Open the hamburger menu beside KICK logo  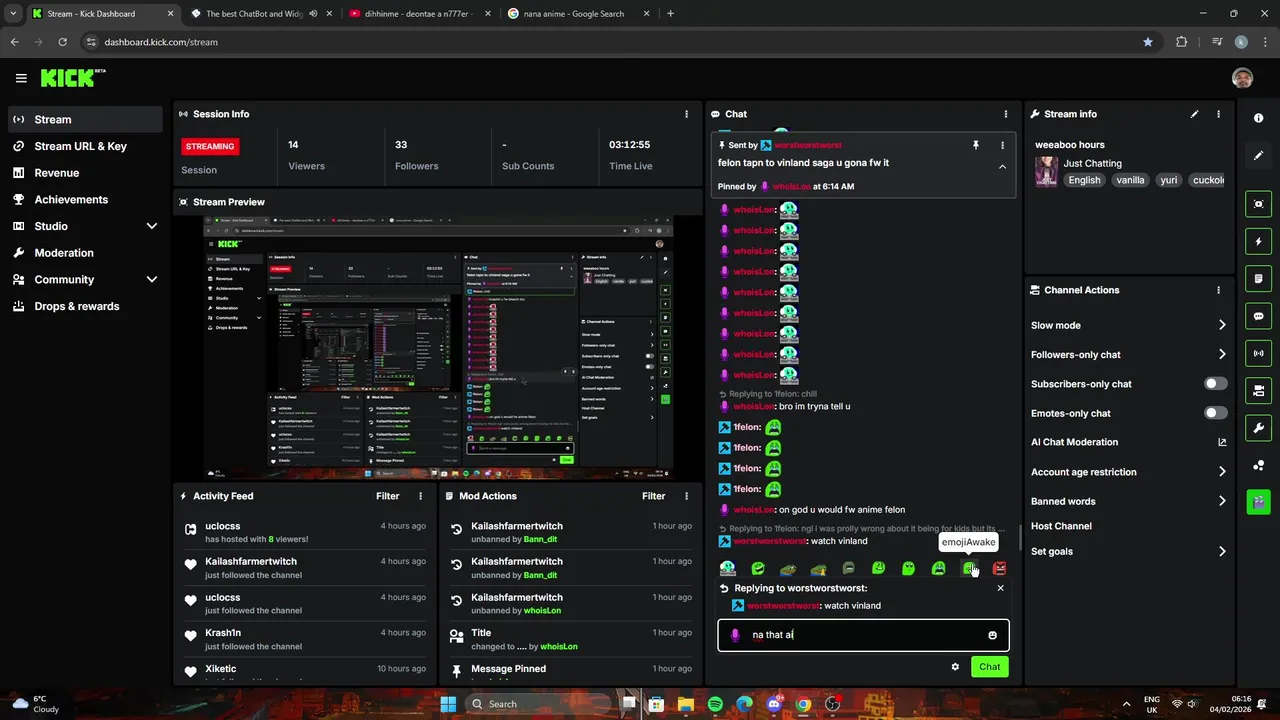pyautogui.click(x=21, y=78)
